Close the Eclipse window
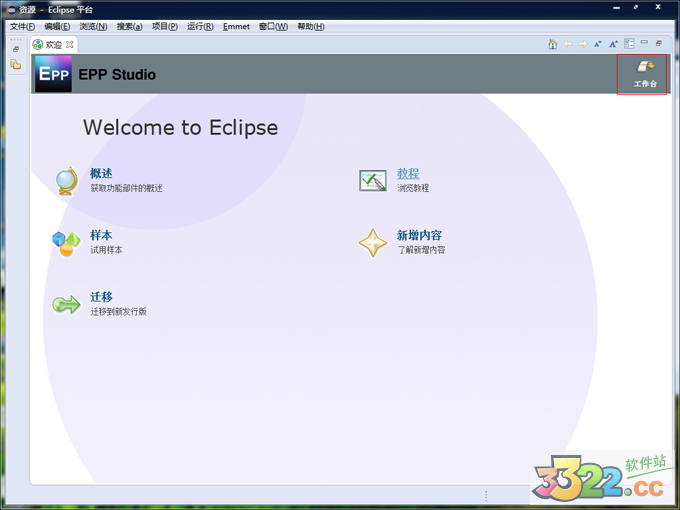Viewport: 680px width, 510px height. 658,7
